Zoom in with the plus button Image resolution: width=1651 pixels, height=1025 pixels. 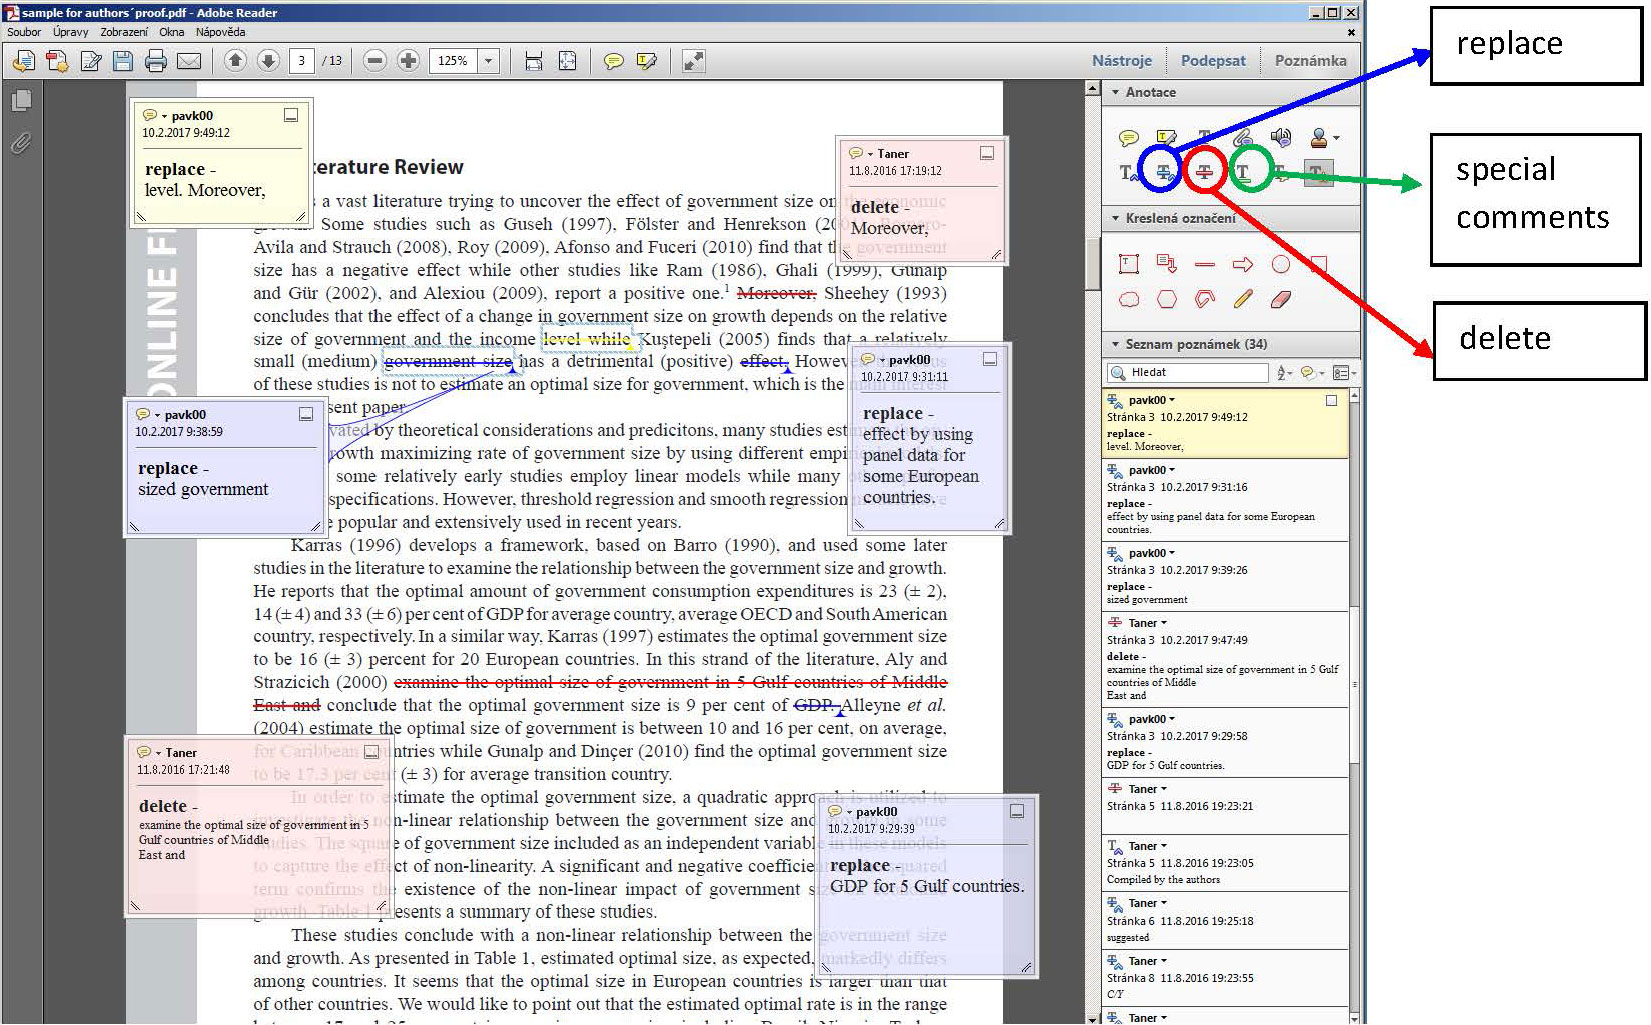click(408, 61)
